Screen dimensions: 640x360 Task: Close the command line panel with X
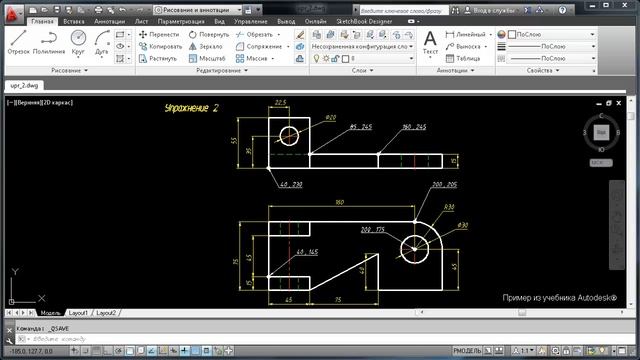tap(10, 330)
